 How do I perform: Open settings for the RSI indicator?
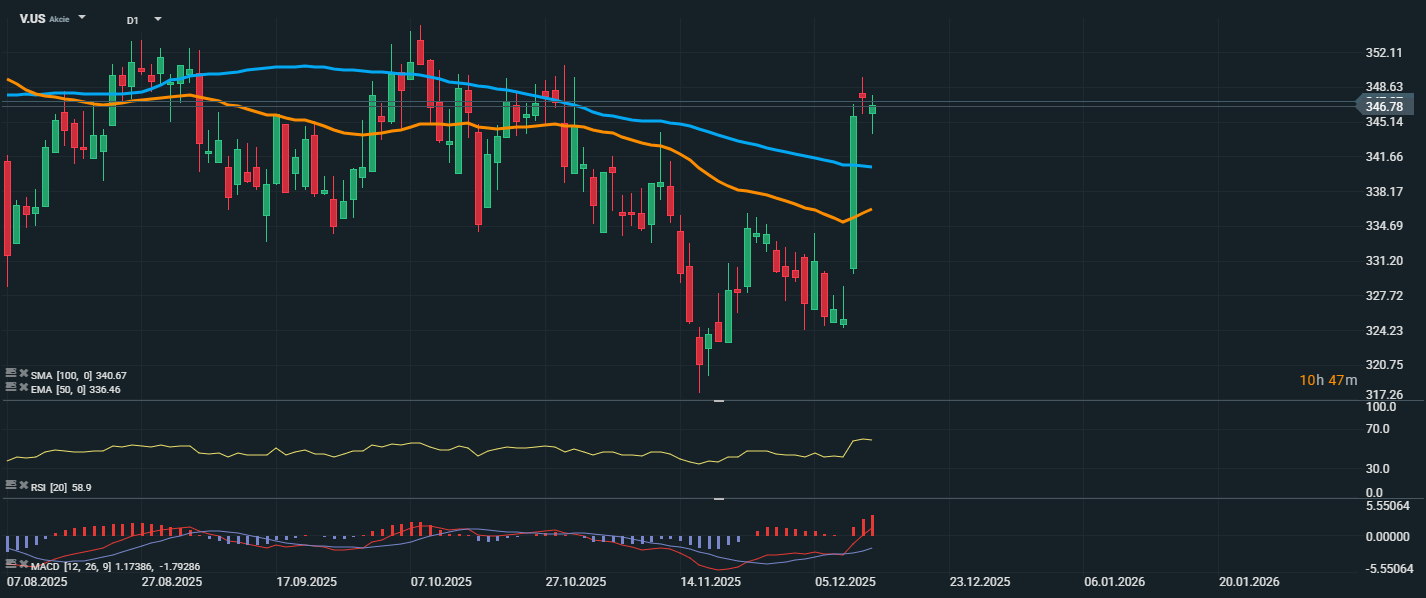point(11,485)
